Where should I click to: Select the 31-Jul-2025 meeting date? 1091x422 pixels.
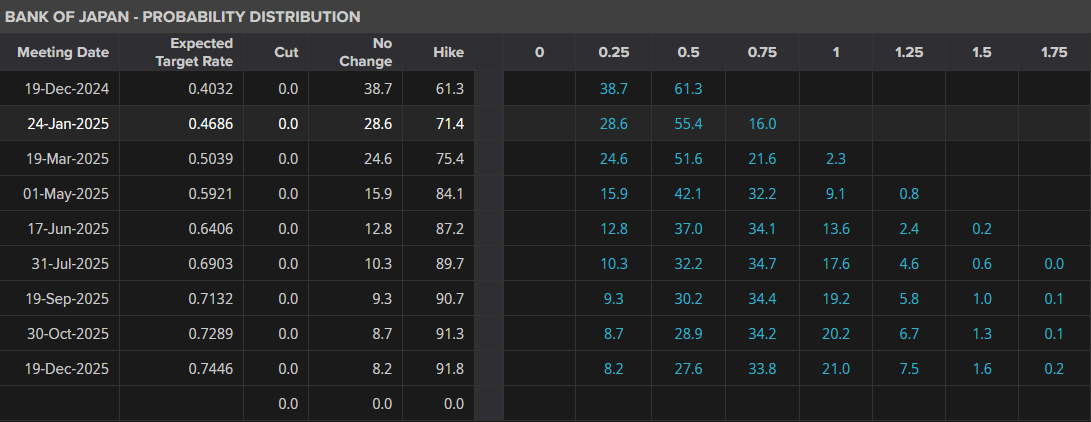(67, 263)
